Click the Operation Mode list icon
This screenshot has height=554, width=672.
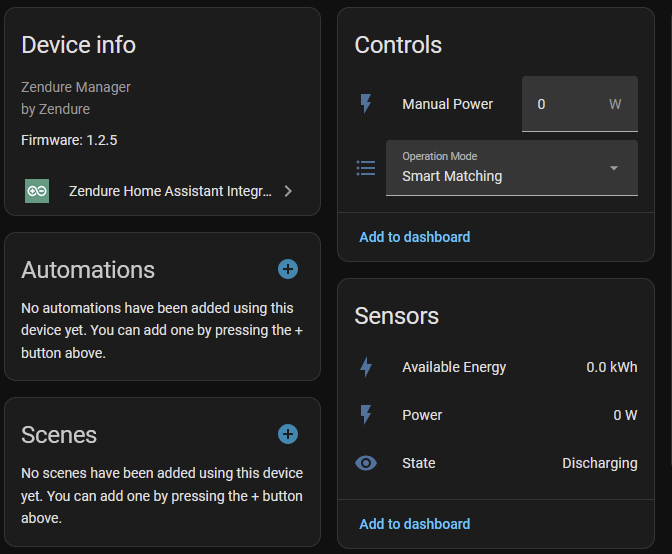366,168
